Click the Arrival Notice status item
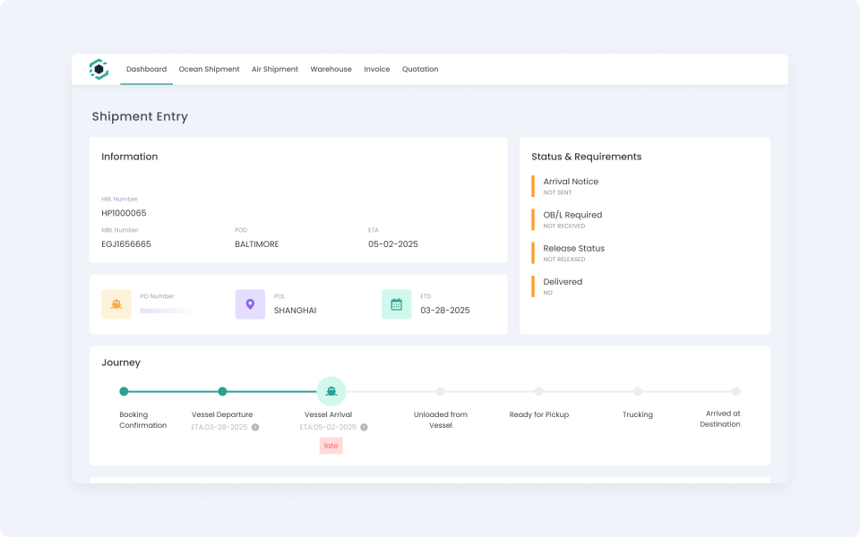860x537 pixels. pyautogui.click(x=570, y=186)
